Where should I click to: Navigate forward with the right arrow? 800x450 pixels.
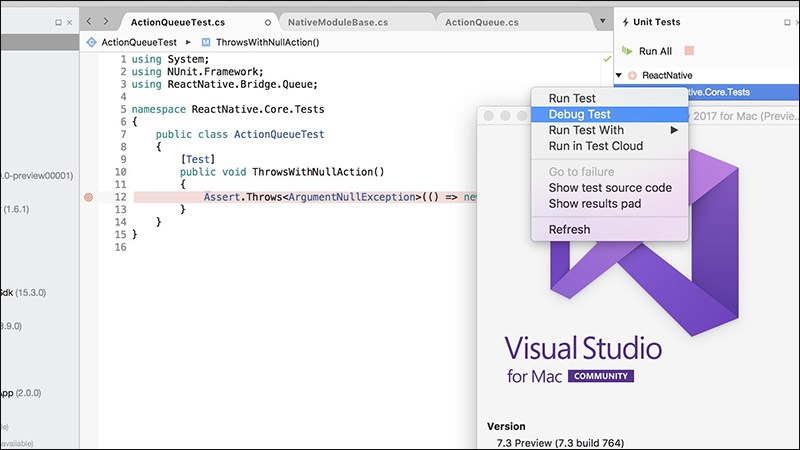[106, 21]
